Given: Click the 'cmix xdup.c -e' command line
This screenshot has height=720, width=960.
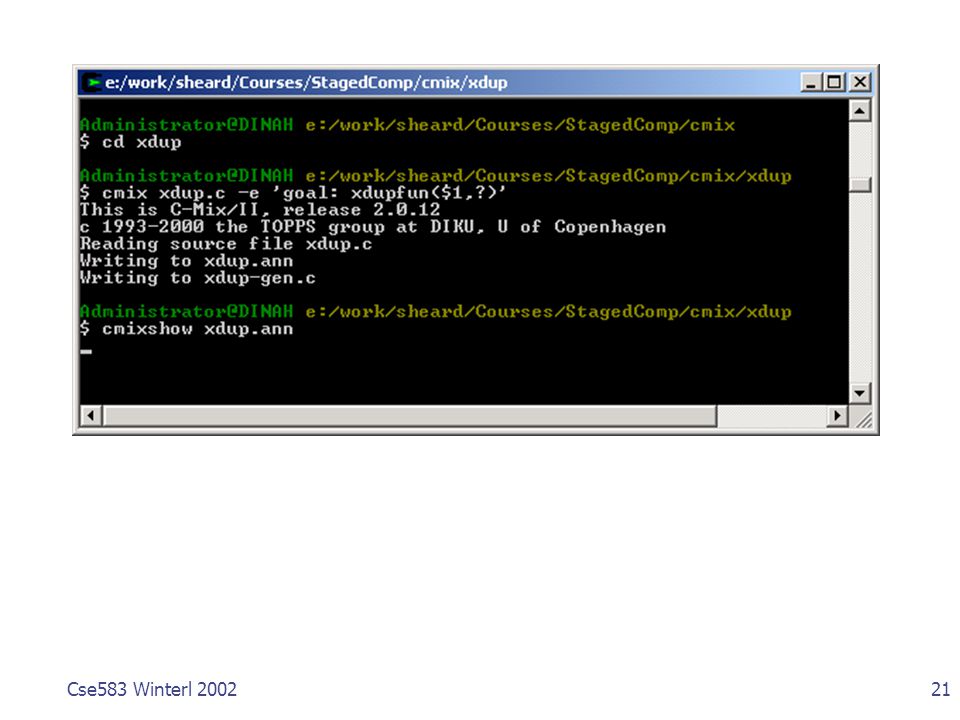Looking at the screenshot, I should click(293, 193).
